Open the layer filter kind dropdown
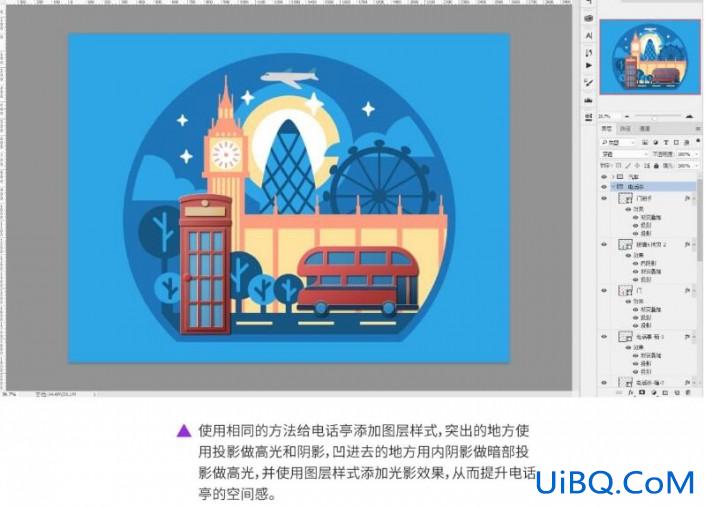705x507 pixels. 618,142
